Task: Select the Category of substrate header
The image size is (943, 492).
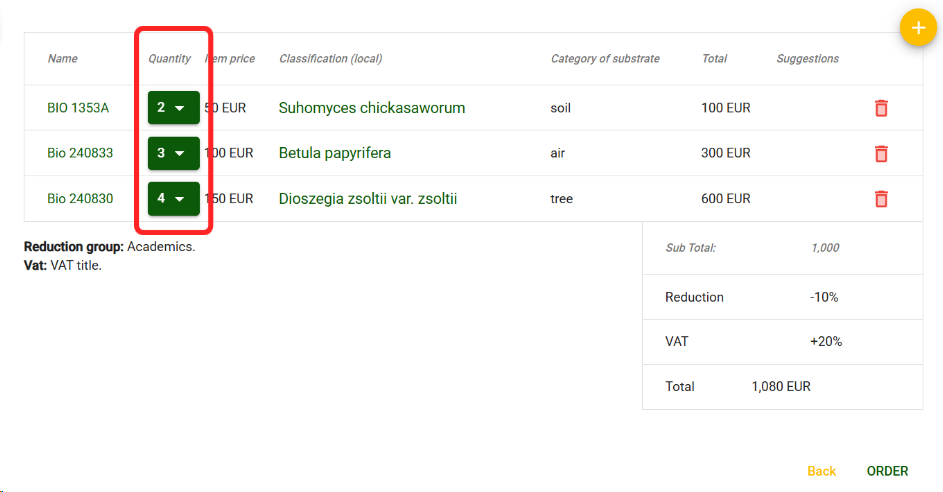Action: point(605,59)
